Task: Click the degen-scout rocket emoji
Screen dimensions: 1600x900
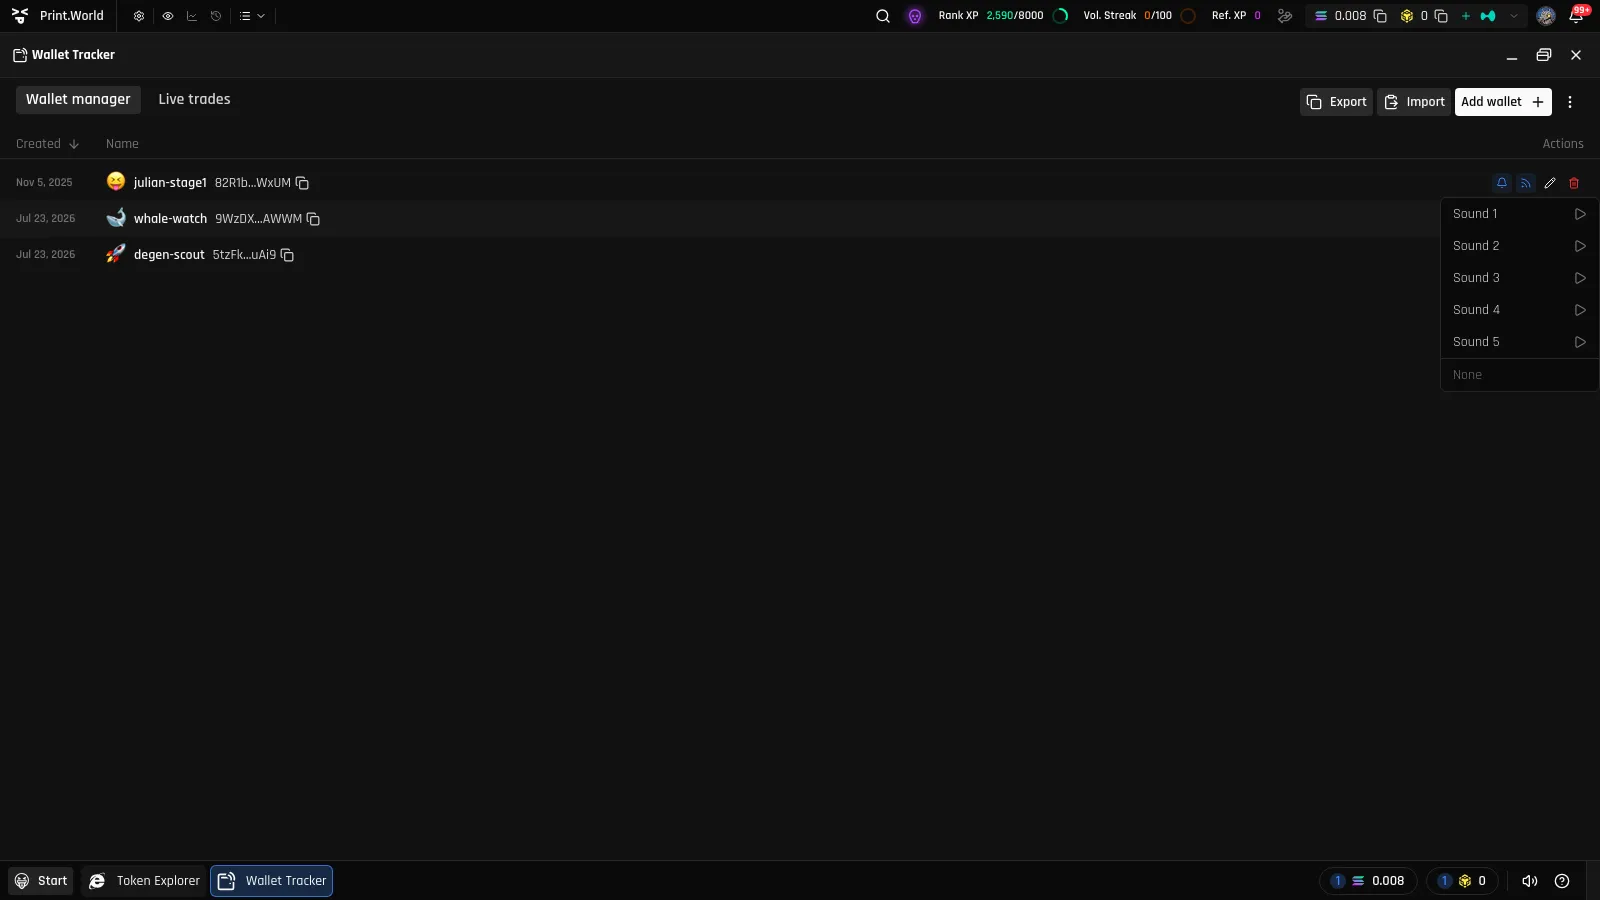Action: click(x=116, y=254)
